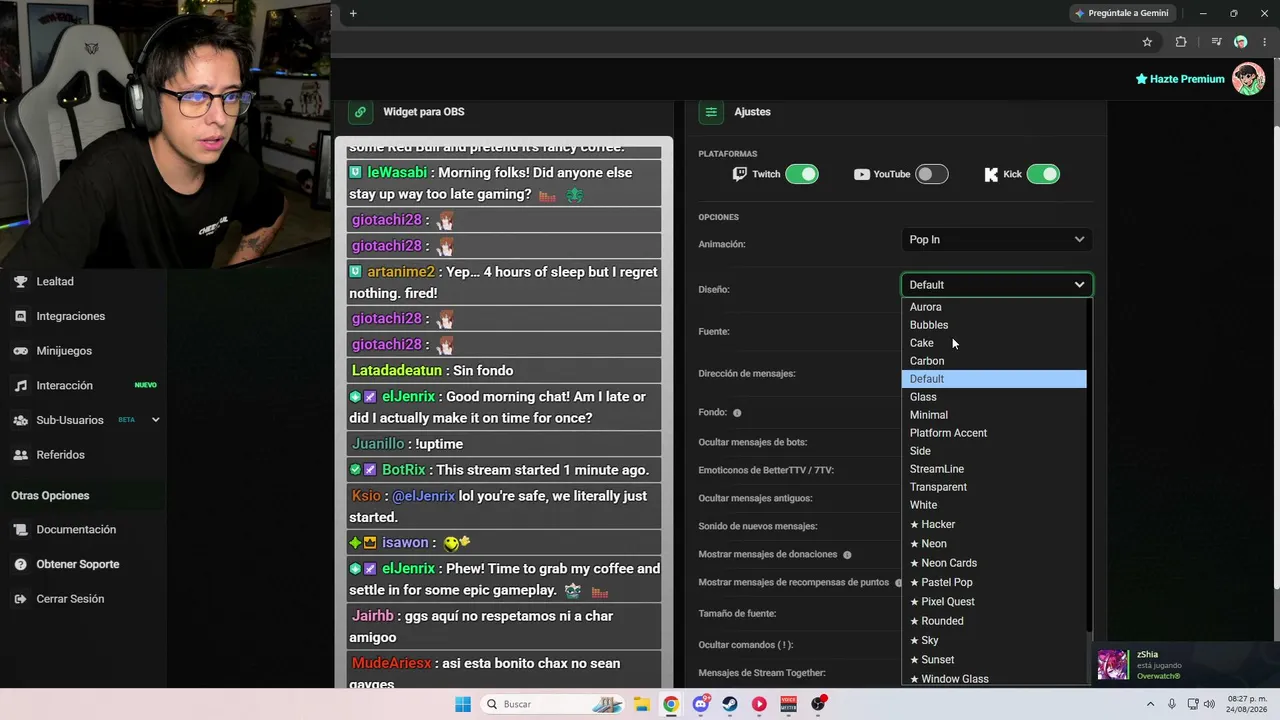Disable the Twitch platform toggle
Viewport: 1280px width, 720px height.
tap(802, 174)
